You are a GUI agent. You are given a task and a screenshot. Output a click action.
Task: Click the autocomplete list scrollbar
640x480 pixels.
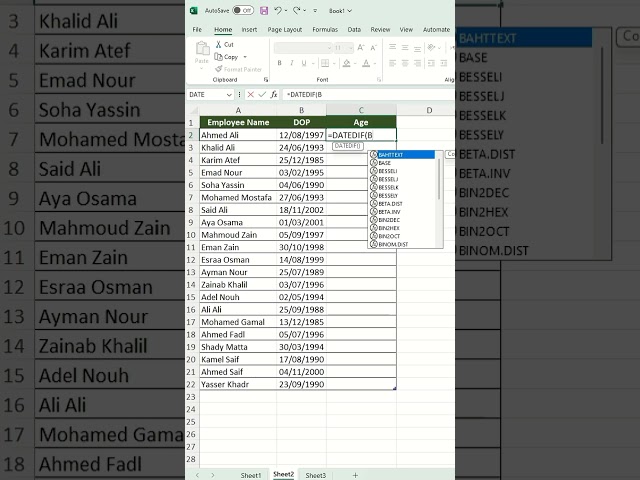pyautogui.click(x=439, y=179)
